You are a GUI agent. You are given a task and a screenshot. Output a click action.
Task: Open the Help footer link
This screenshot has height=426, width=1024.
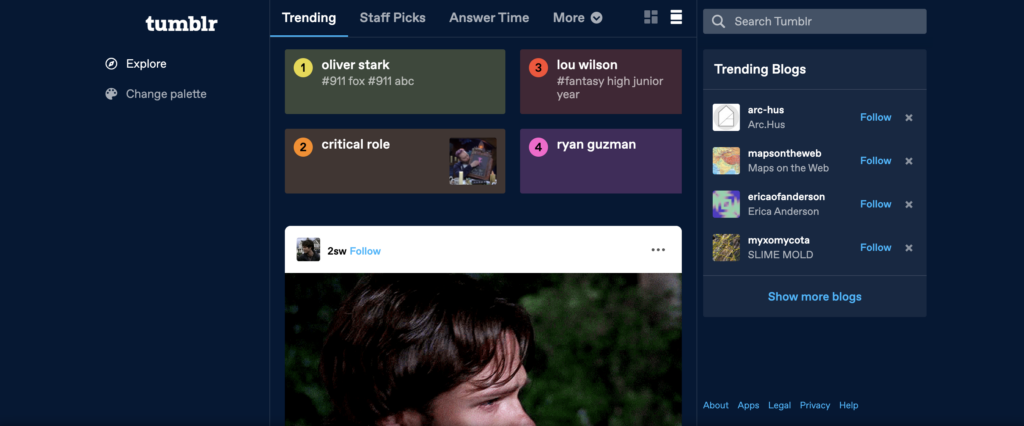coord(848,405)
